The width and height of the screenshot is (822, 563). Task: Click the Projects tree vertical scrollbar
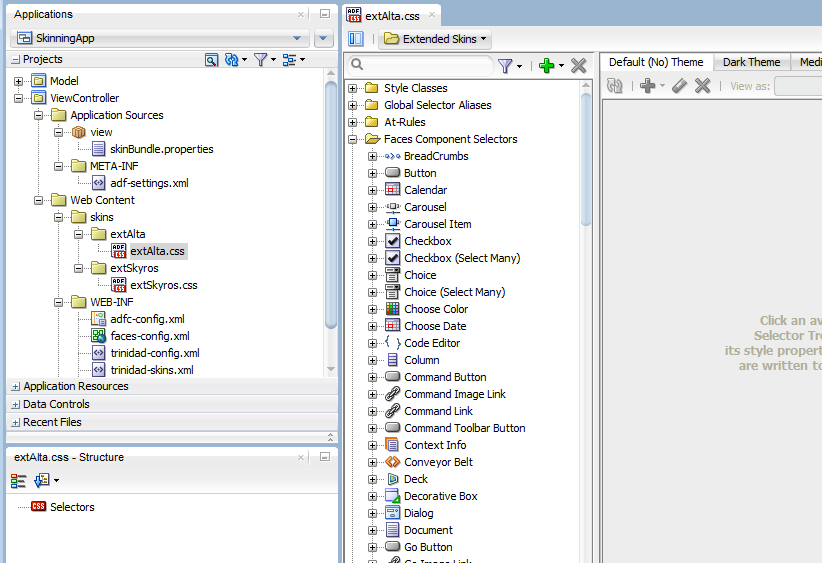click(331, 204)
